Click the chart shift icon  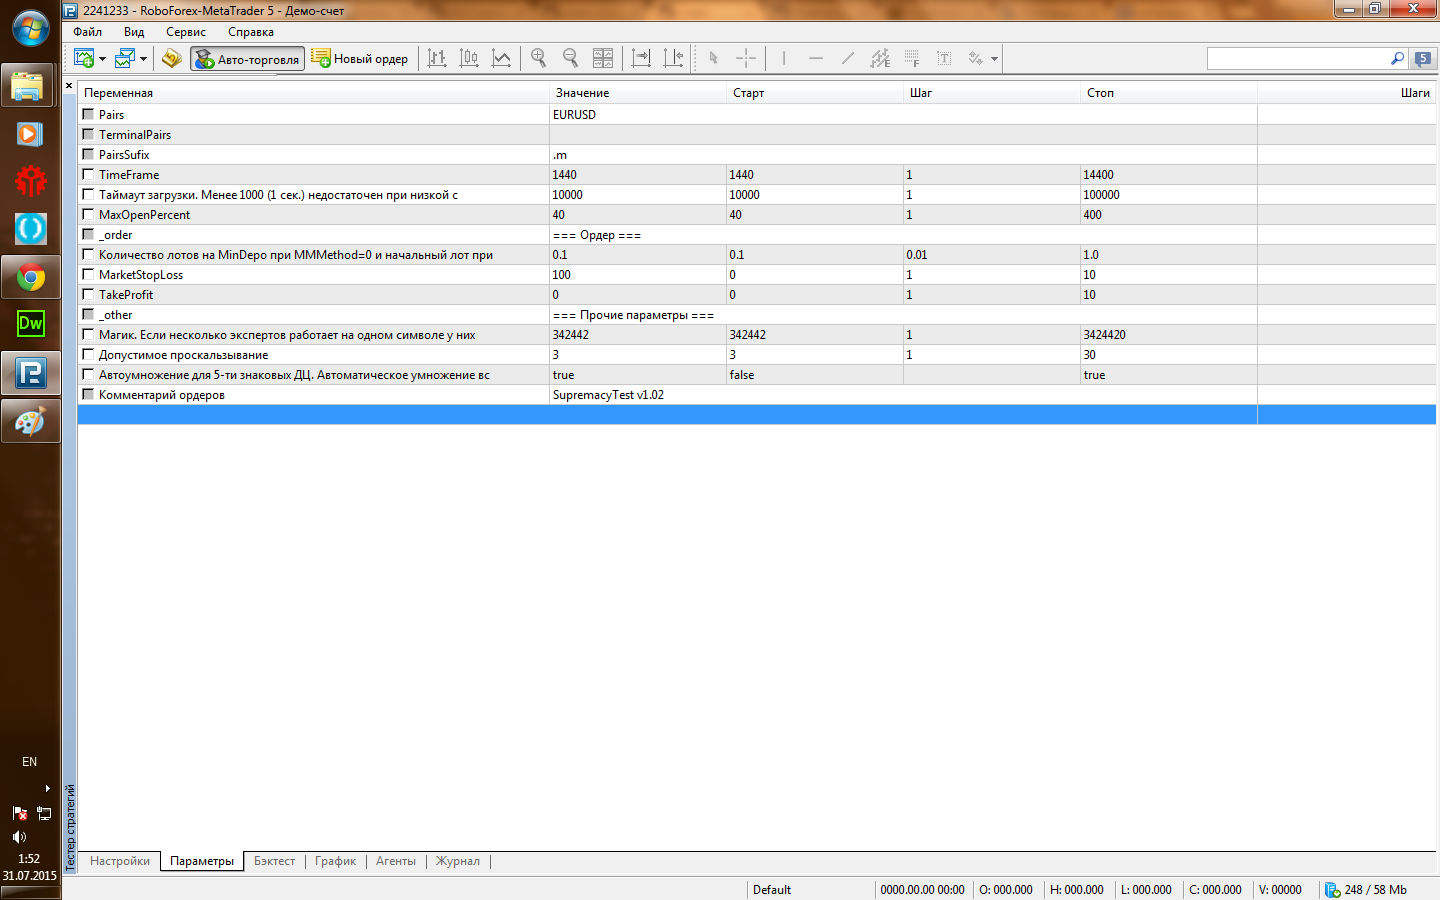pos(673,59)
